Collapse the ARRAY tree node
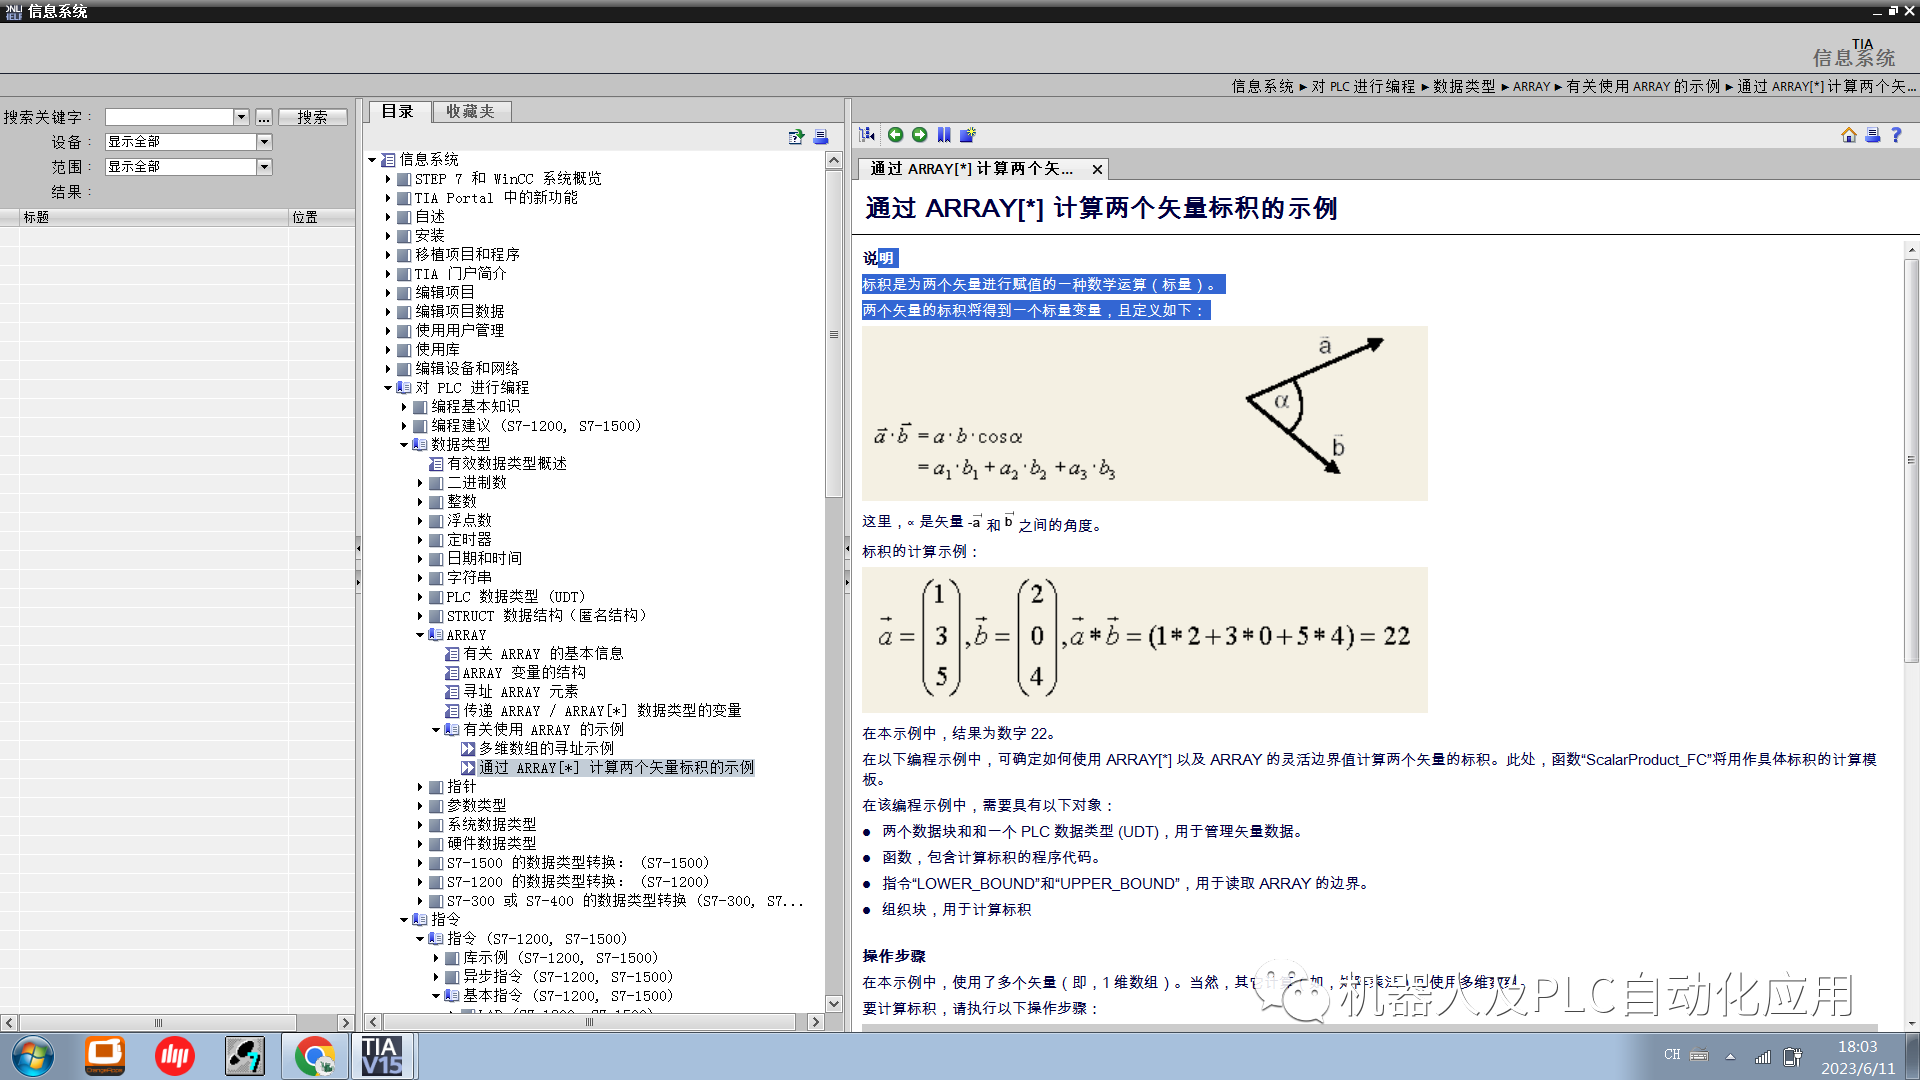 point(420,635)
